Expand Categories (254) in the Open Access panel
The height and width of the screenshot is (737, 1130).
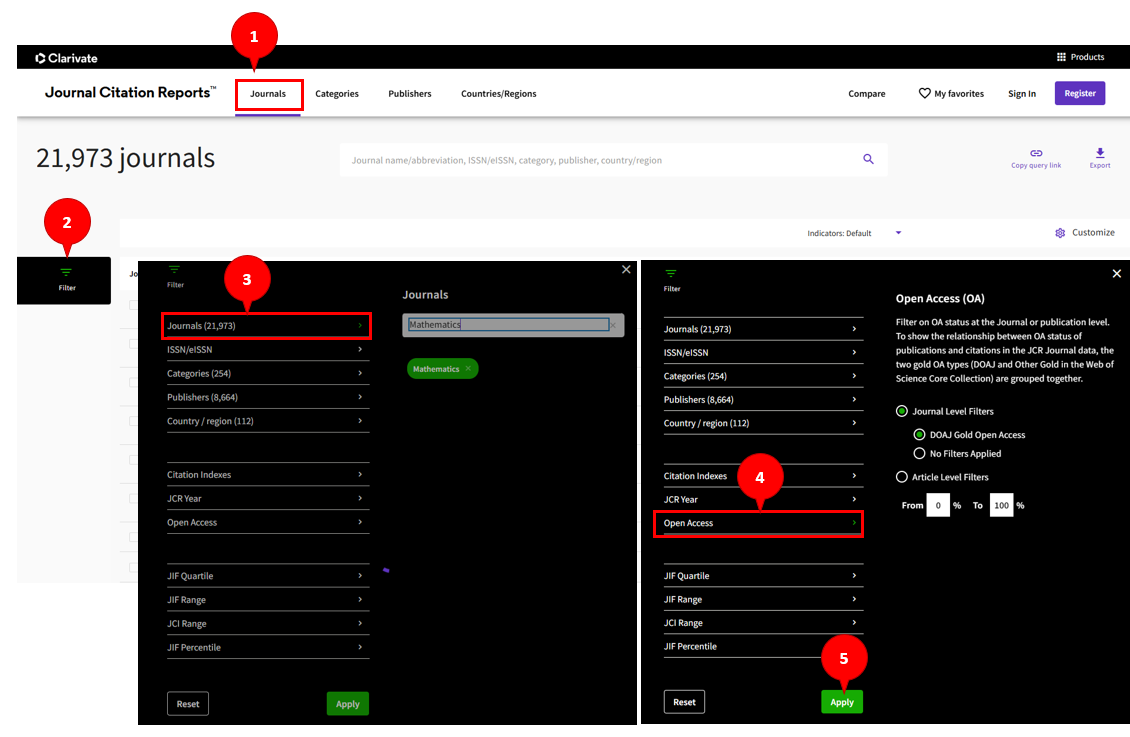pos(763,376)
